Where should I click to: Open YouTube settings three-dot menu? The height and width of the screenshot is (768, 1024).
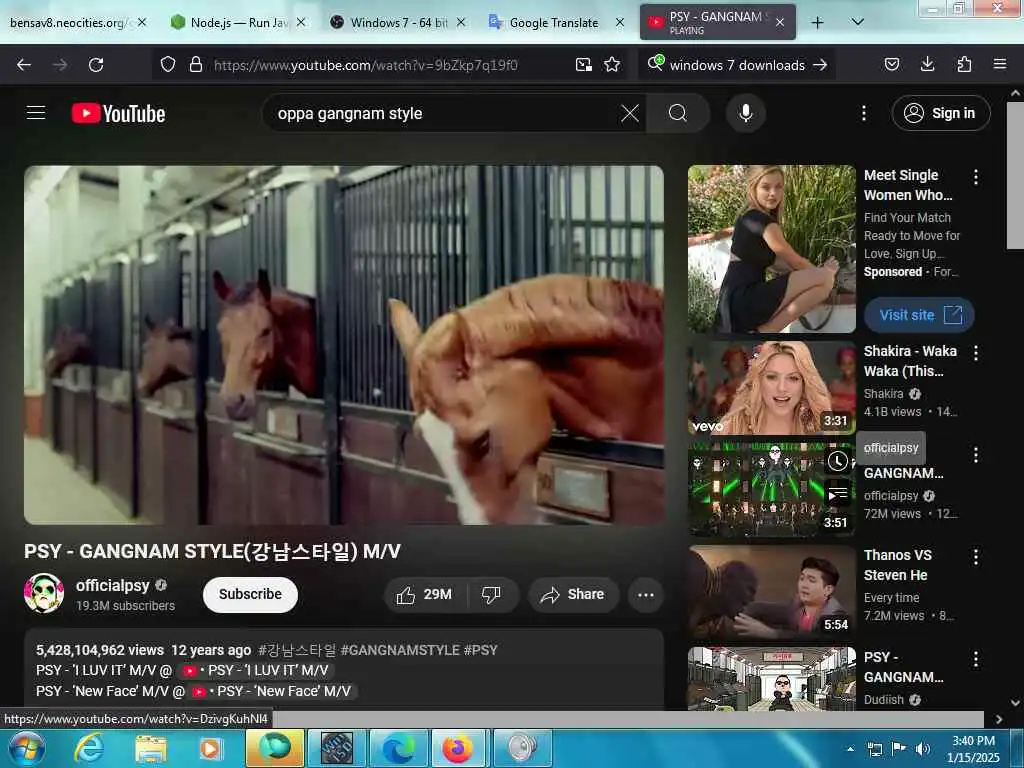pos(863,113)
